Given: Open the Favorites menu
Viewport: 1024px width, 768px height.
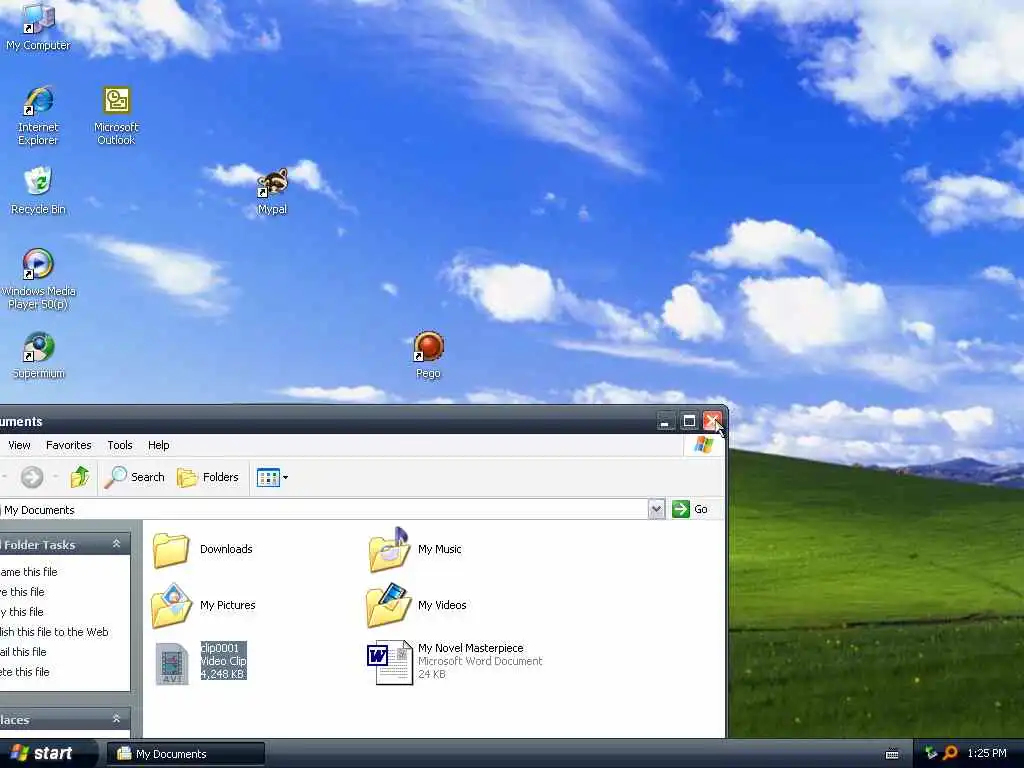Looking at the screenshot, I should pos(69,445).
